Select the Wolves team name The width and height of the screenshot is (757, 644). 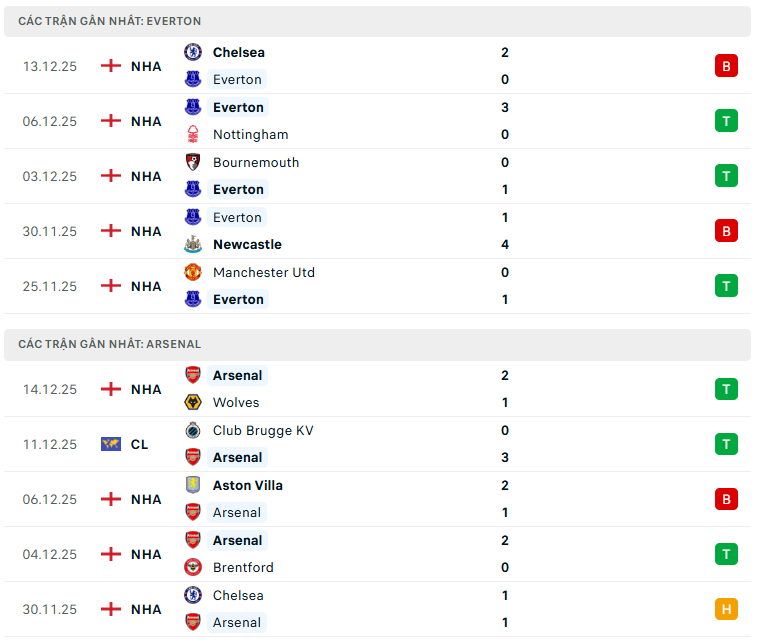pyautogui.click(x=236, y=403)
